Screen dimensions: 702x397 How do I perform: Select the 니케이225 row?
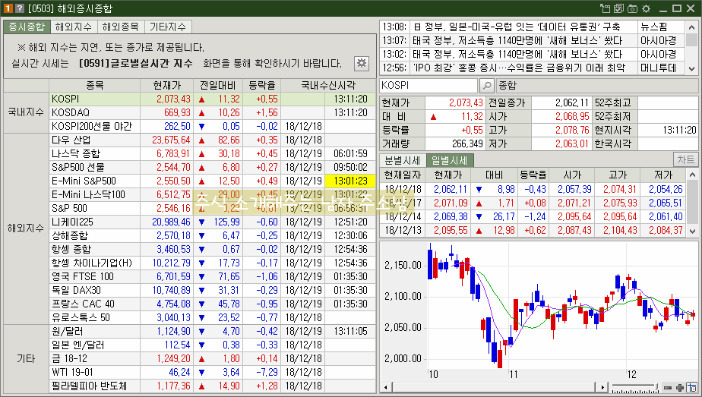pyautogui.click(x=212, y=222)
